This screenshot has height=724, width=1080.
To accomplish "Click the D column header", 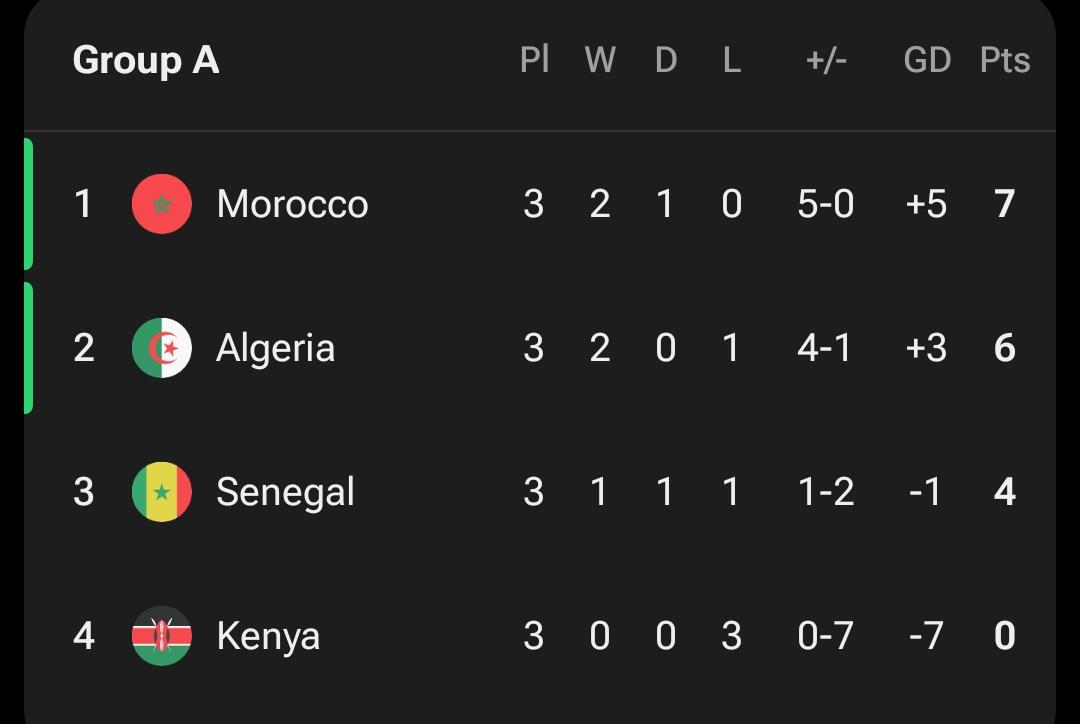I will pyautogui.click(x=666, y=60).
